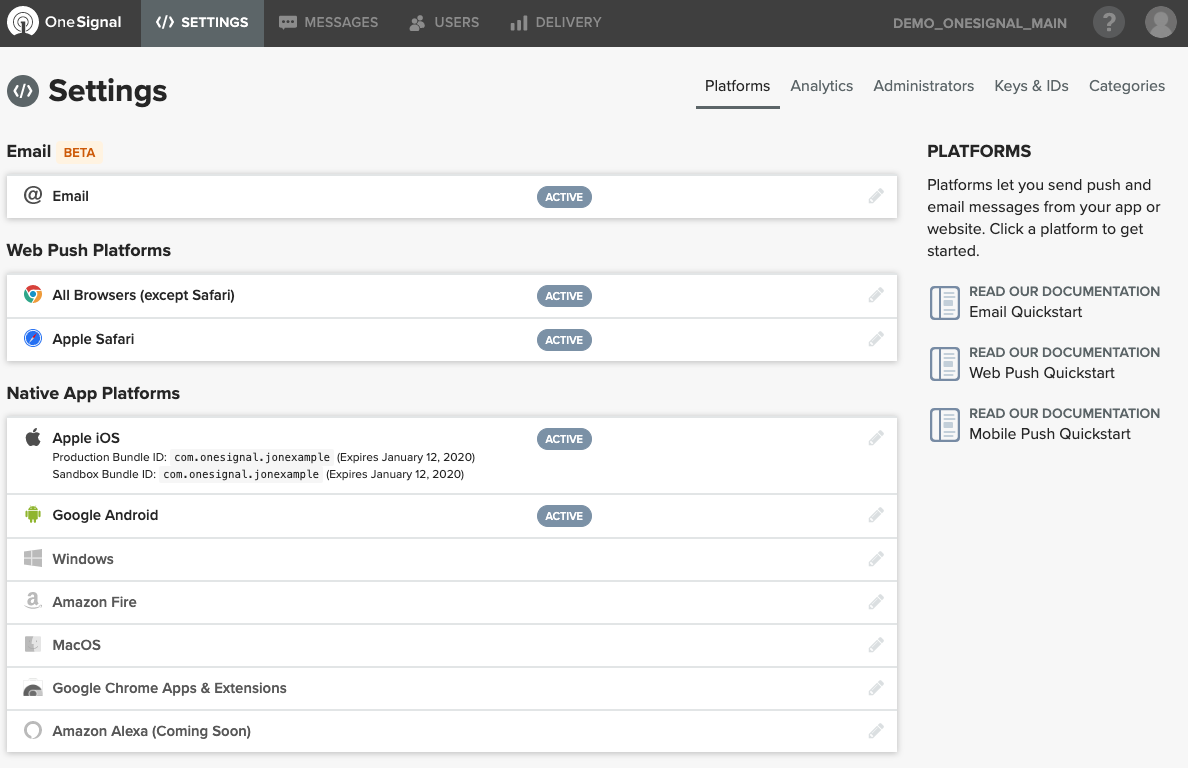Click the Amazon Fire logo icon
The width and height of the screenshot is (1188, 768).
click(33, 601)
